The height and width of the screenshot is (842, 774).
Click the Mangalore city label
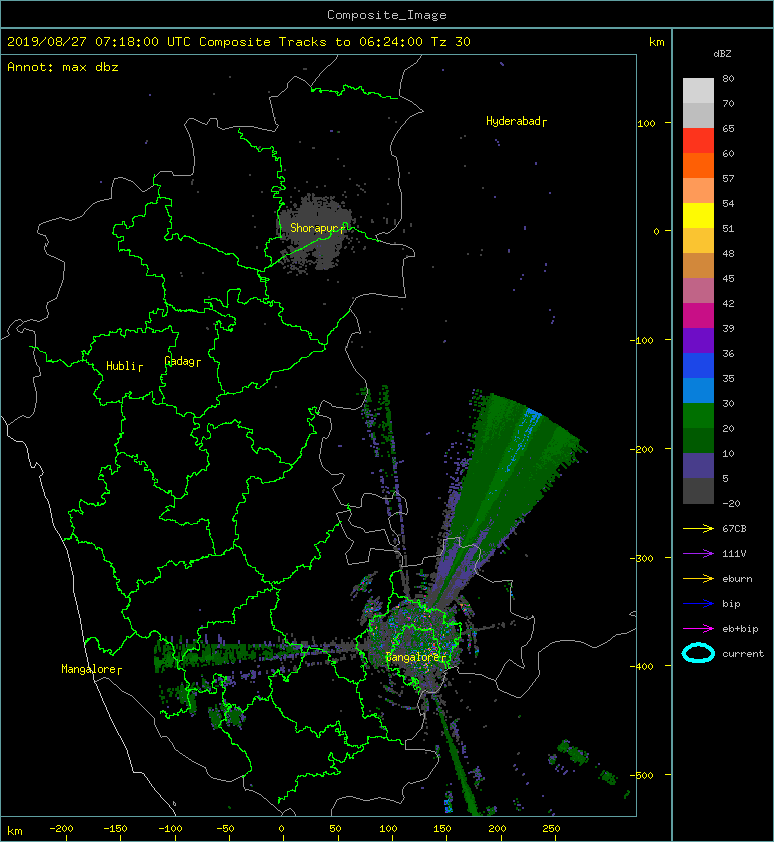tap(89, 669)
